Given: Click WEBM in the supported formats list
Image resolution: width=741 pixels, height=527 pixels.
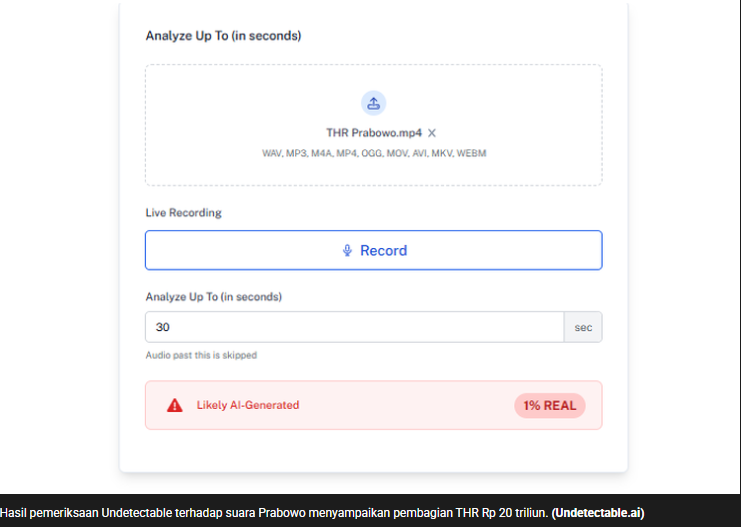Looking at the screenshot, I should 471,153.
